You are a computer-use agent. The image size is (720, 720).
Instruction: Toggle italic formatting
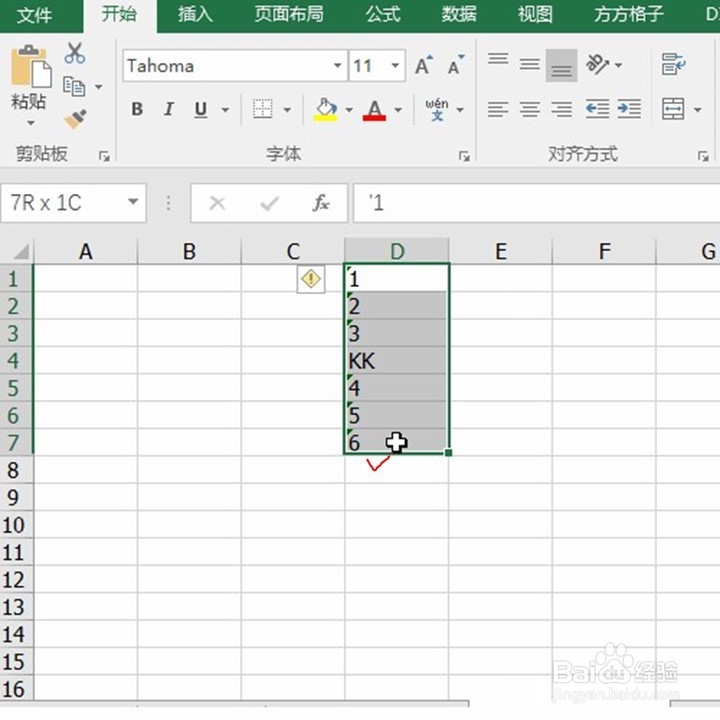pyautogui.click(x=169, y=109)
